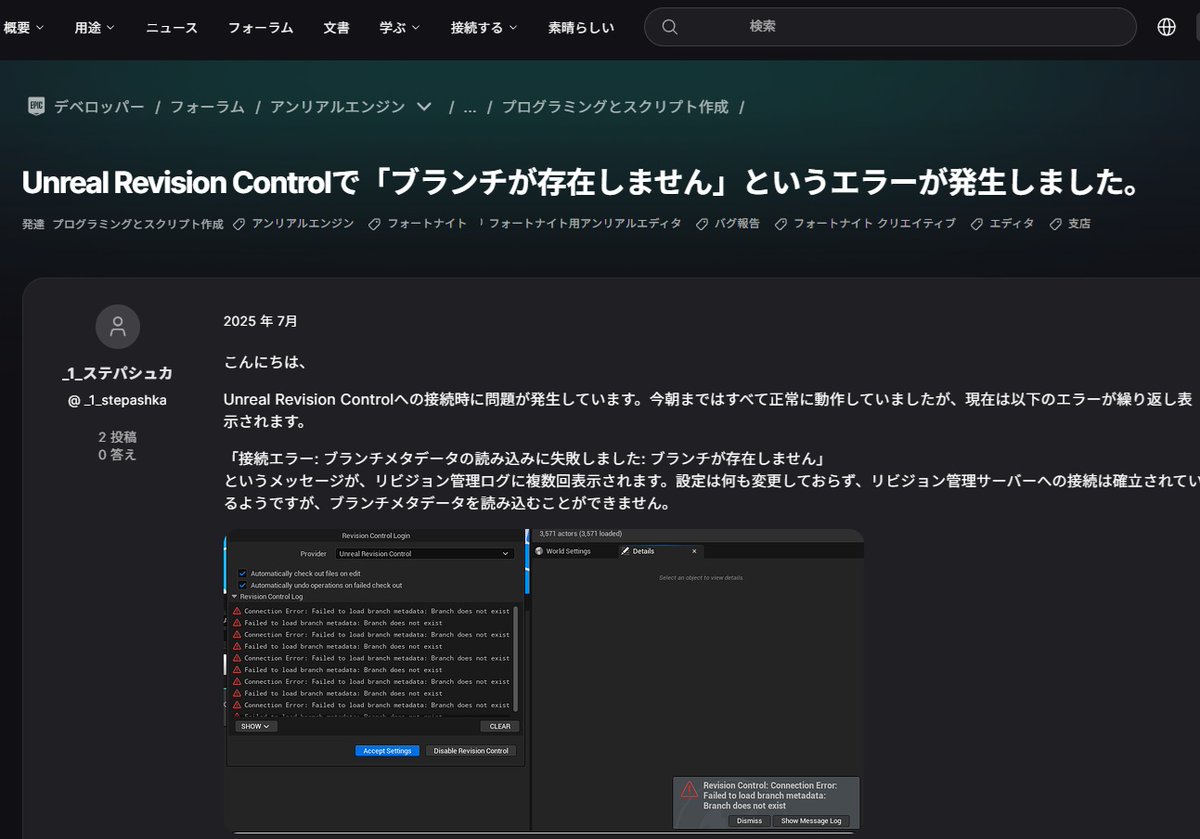The width and height of the screenshot is (1200, 839).
Task: Click the Epic Games logo in the breadcrumb
Action: click(37, 106)
